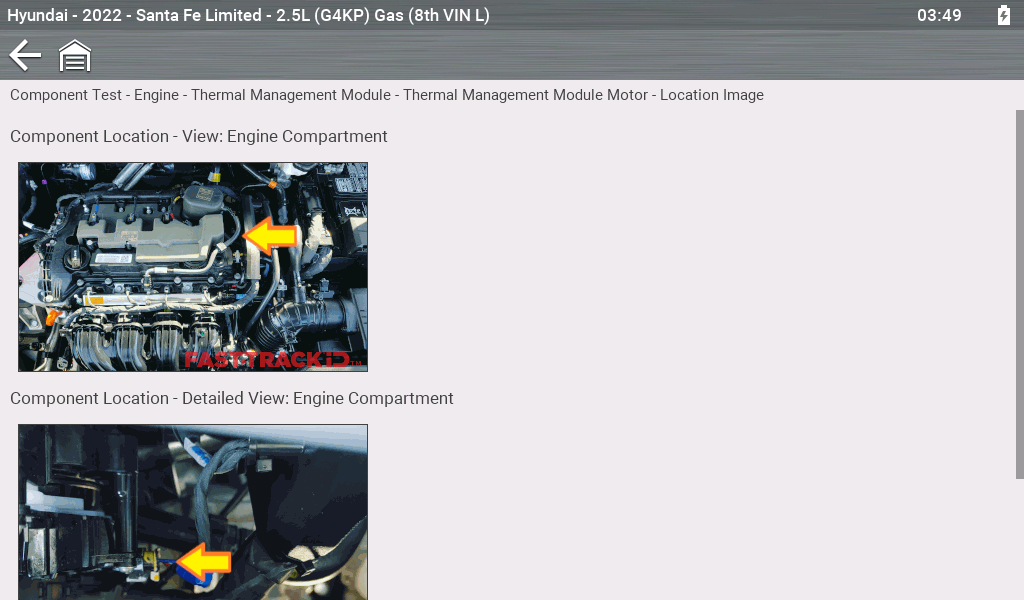Tap the 03:49 clock display
Screen dimensions: 1024x600
939,15
